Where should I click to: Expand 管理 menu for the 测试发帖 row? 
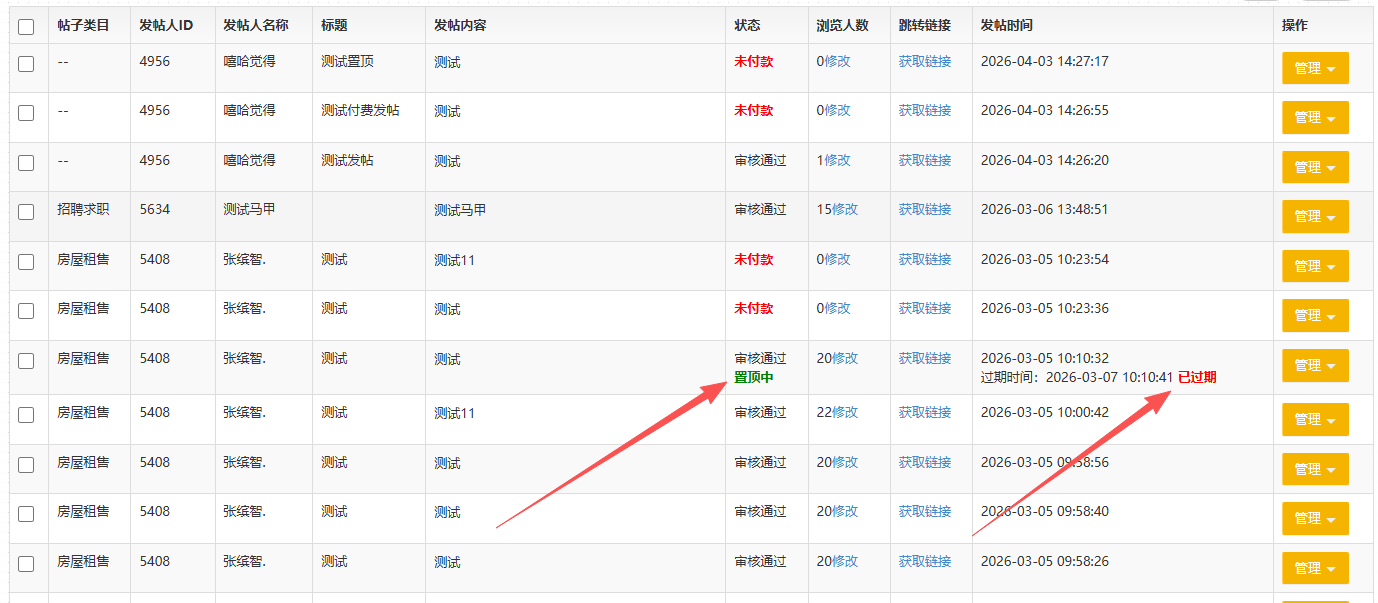[x=1315, y=167]
